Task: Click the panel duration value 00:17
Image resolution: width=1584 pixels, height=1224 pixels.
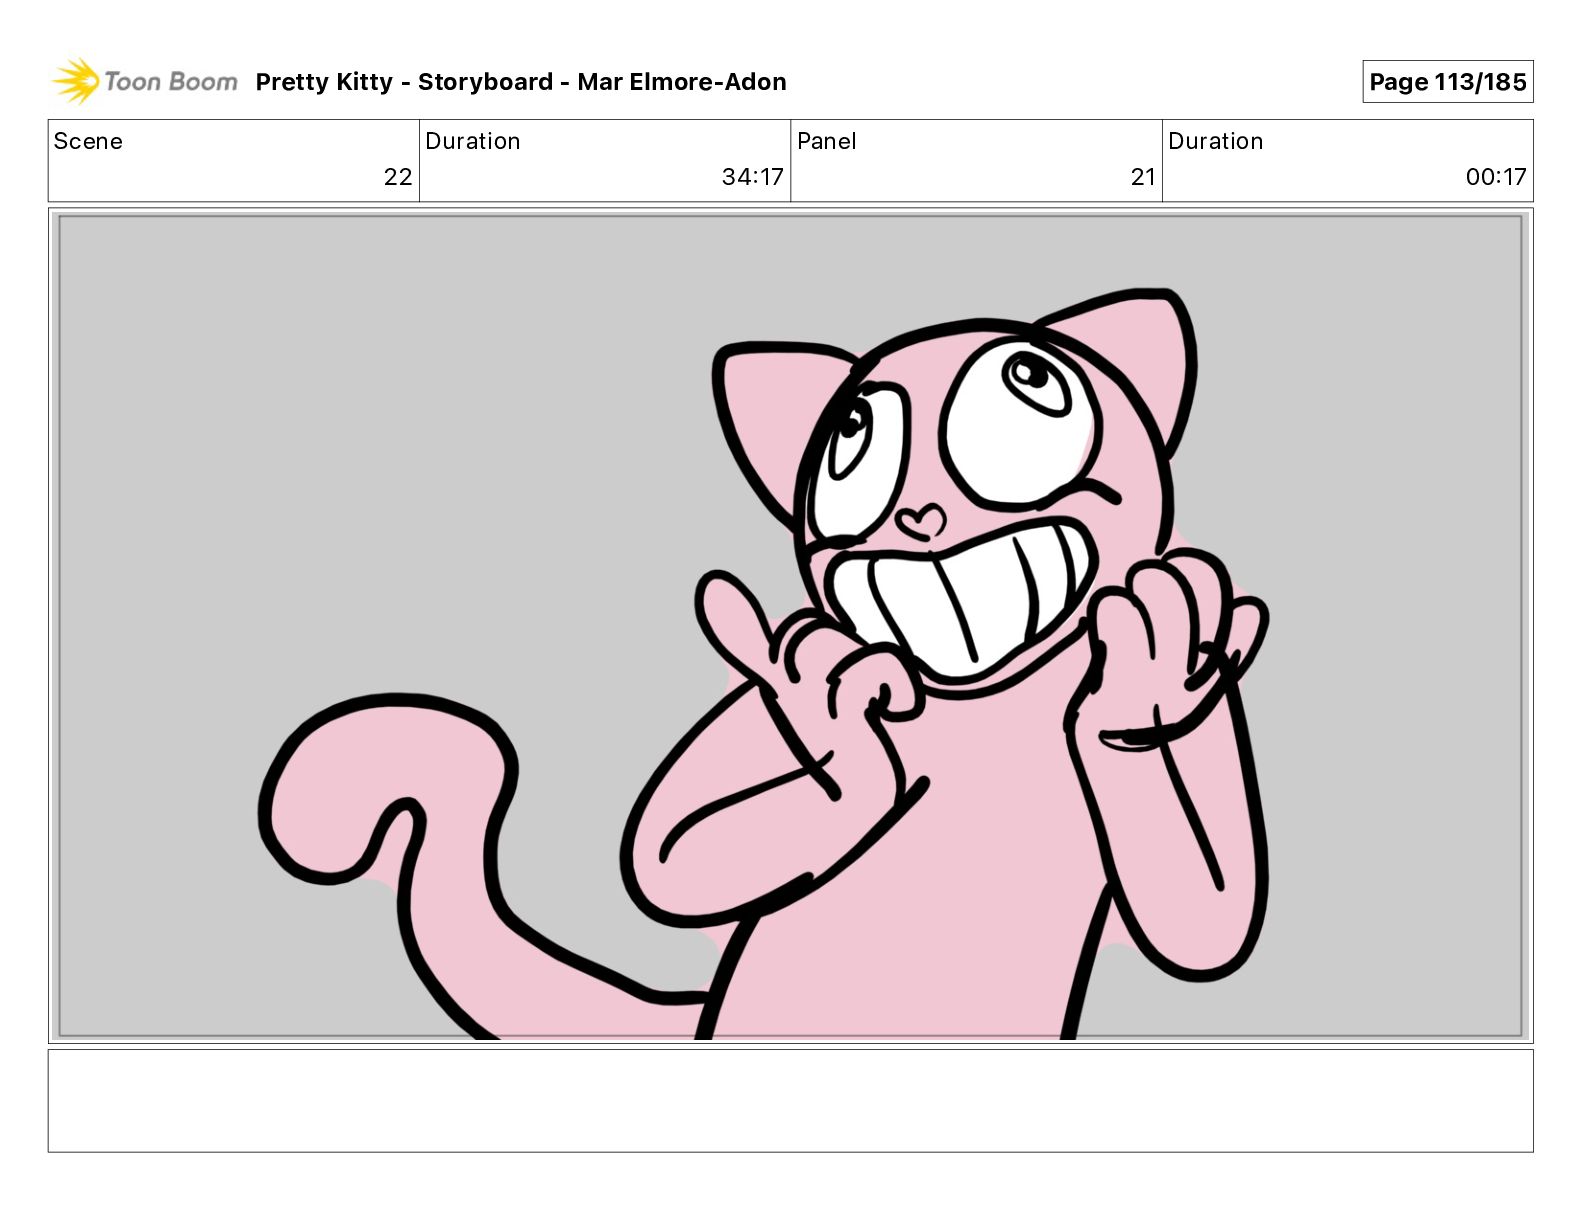Action: [1496, 177]
